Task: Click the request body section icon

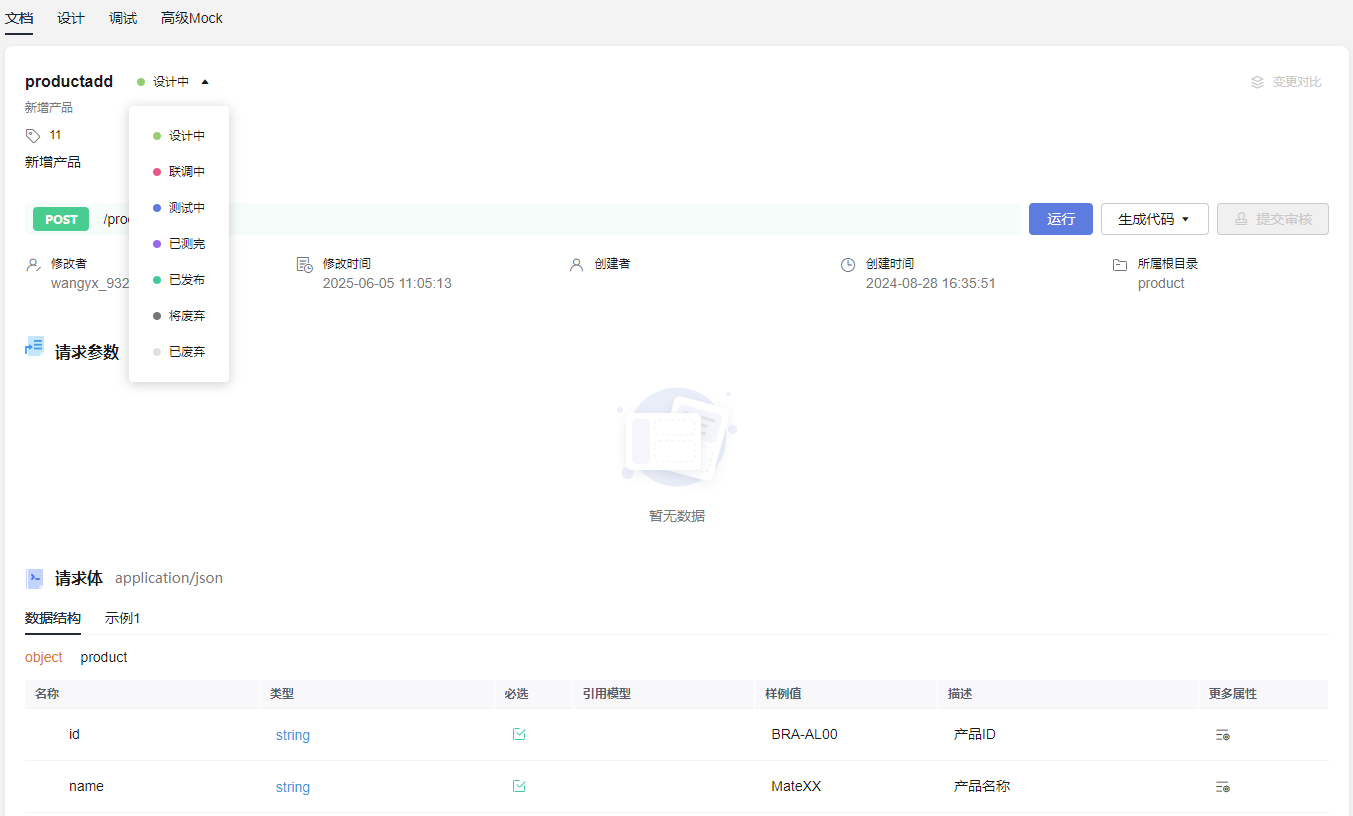Action: coord(34,578)
